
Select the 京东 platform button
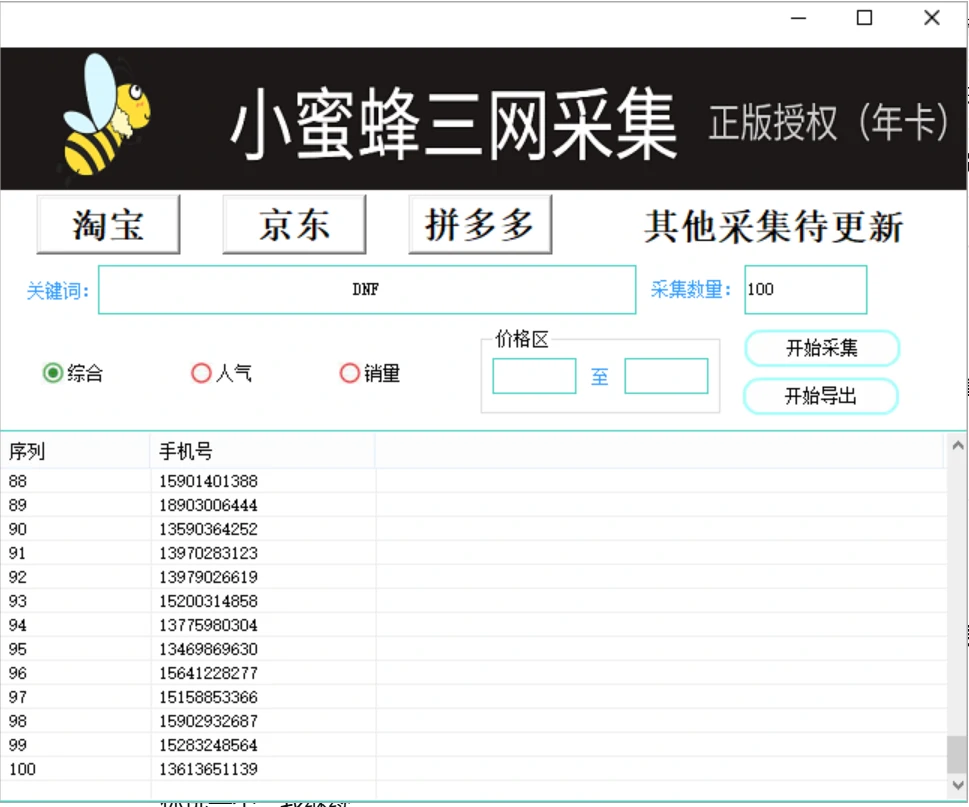pyautogui.click(x=294, y=224)
